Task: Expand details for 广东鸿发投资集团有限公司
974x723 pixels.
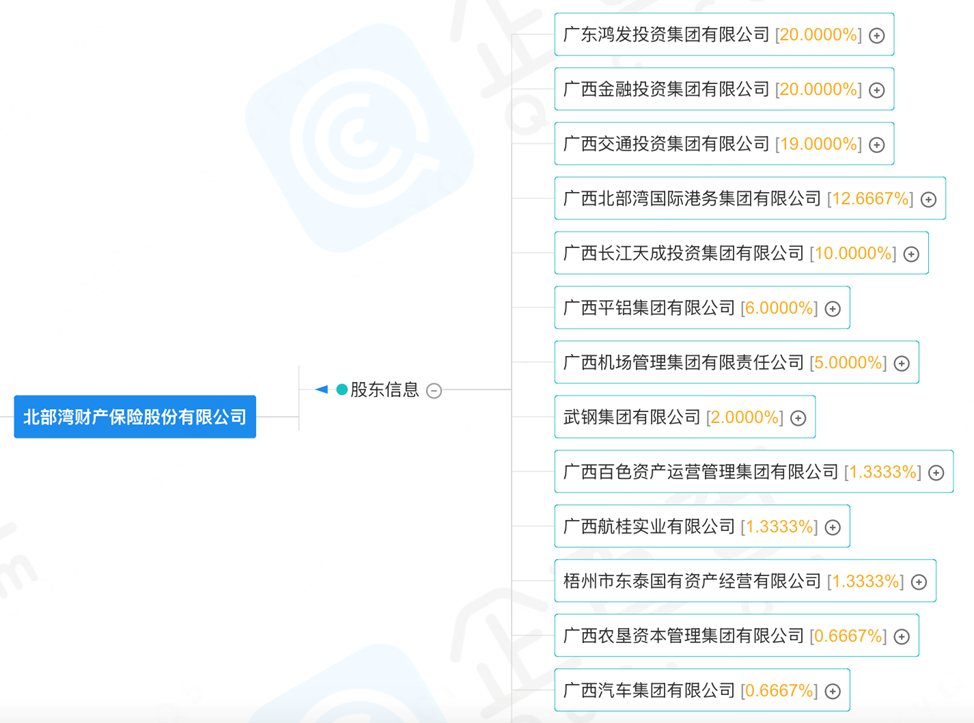Action: click(877, 34)
